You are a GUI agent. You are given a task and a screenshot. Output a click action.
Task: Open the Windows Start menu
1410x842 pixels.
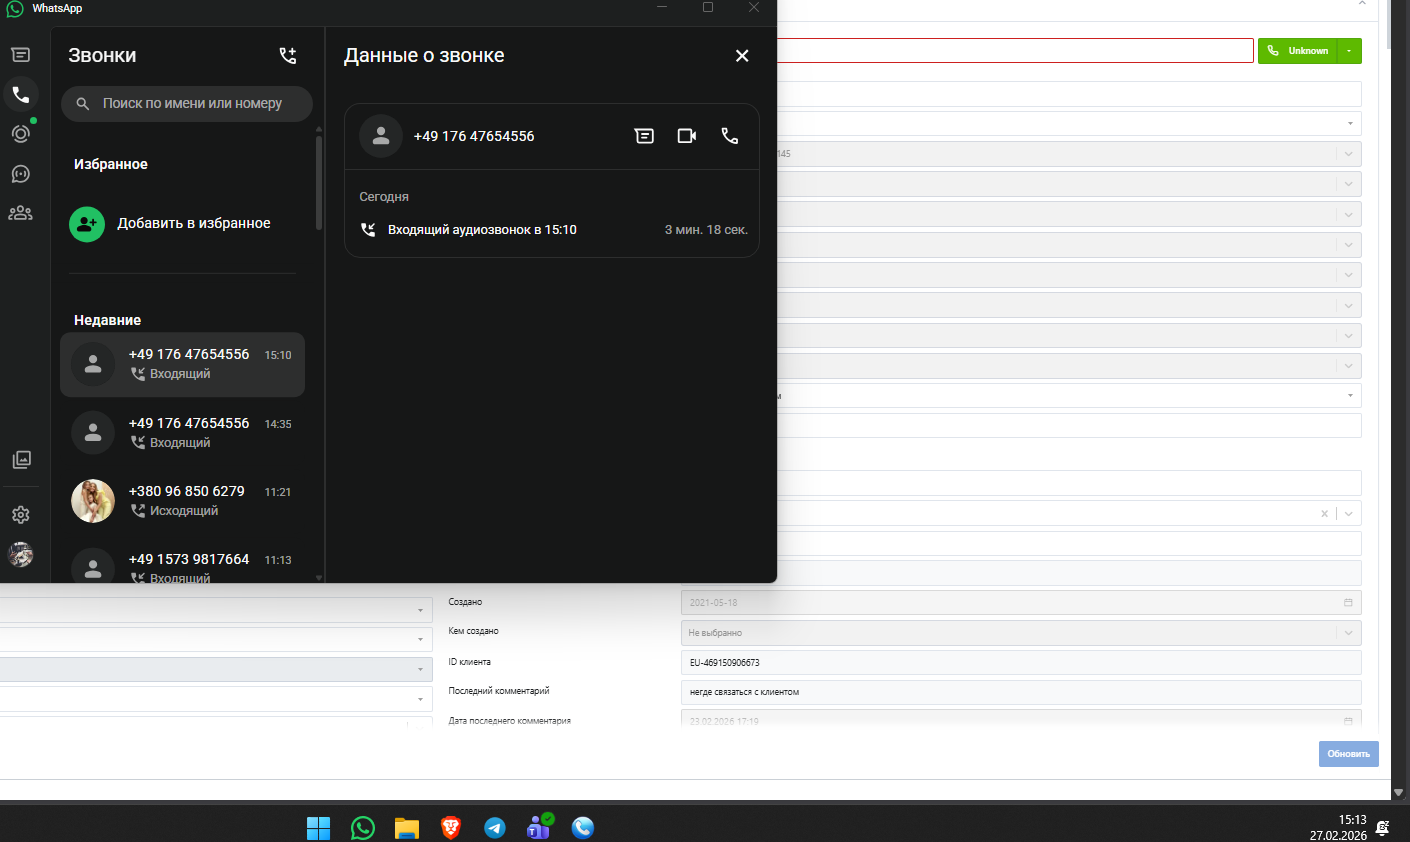[x=318, y=828]
